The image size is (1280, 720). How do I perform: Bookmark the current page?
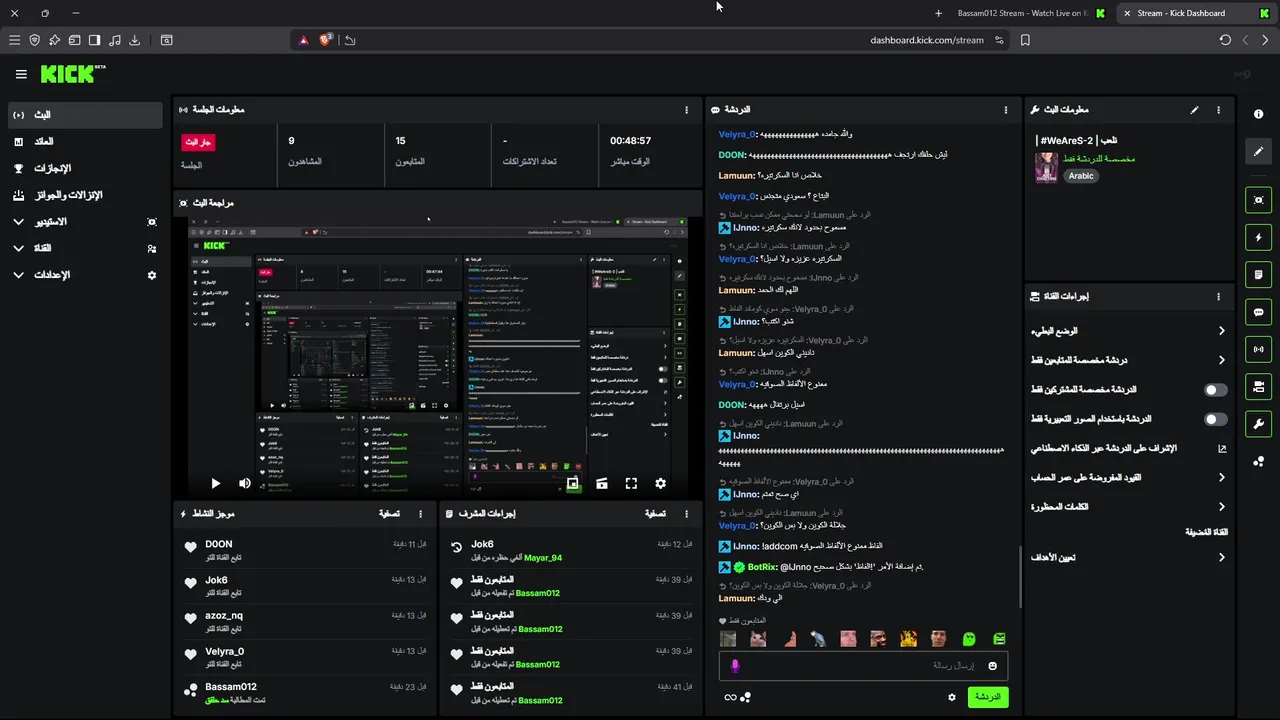[1025, 40]
